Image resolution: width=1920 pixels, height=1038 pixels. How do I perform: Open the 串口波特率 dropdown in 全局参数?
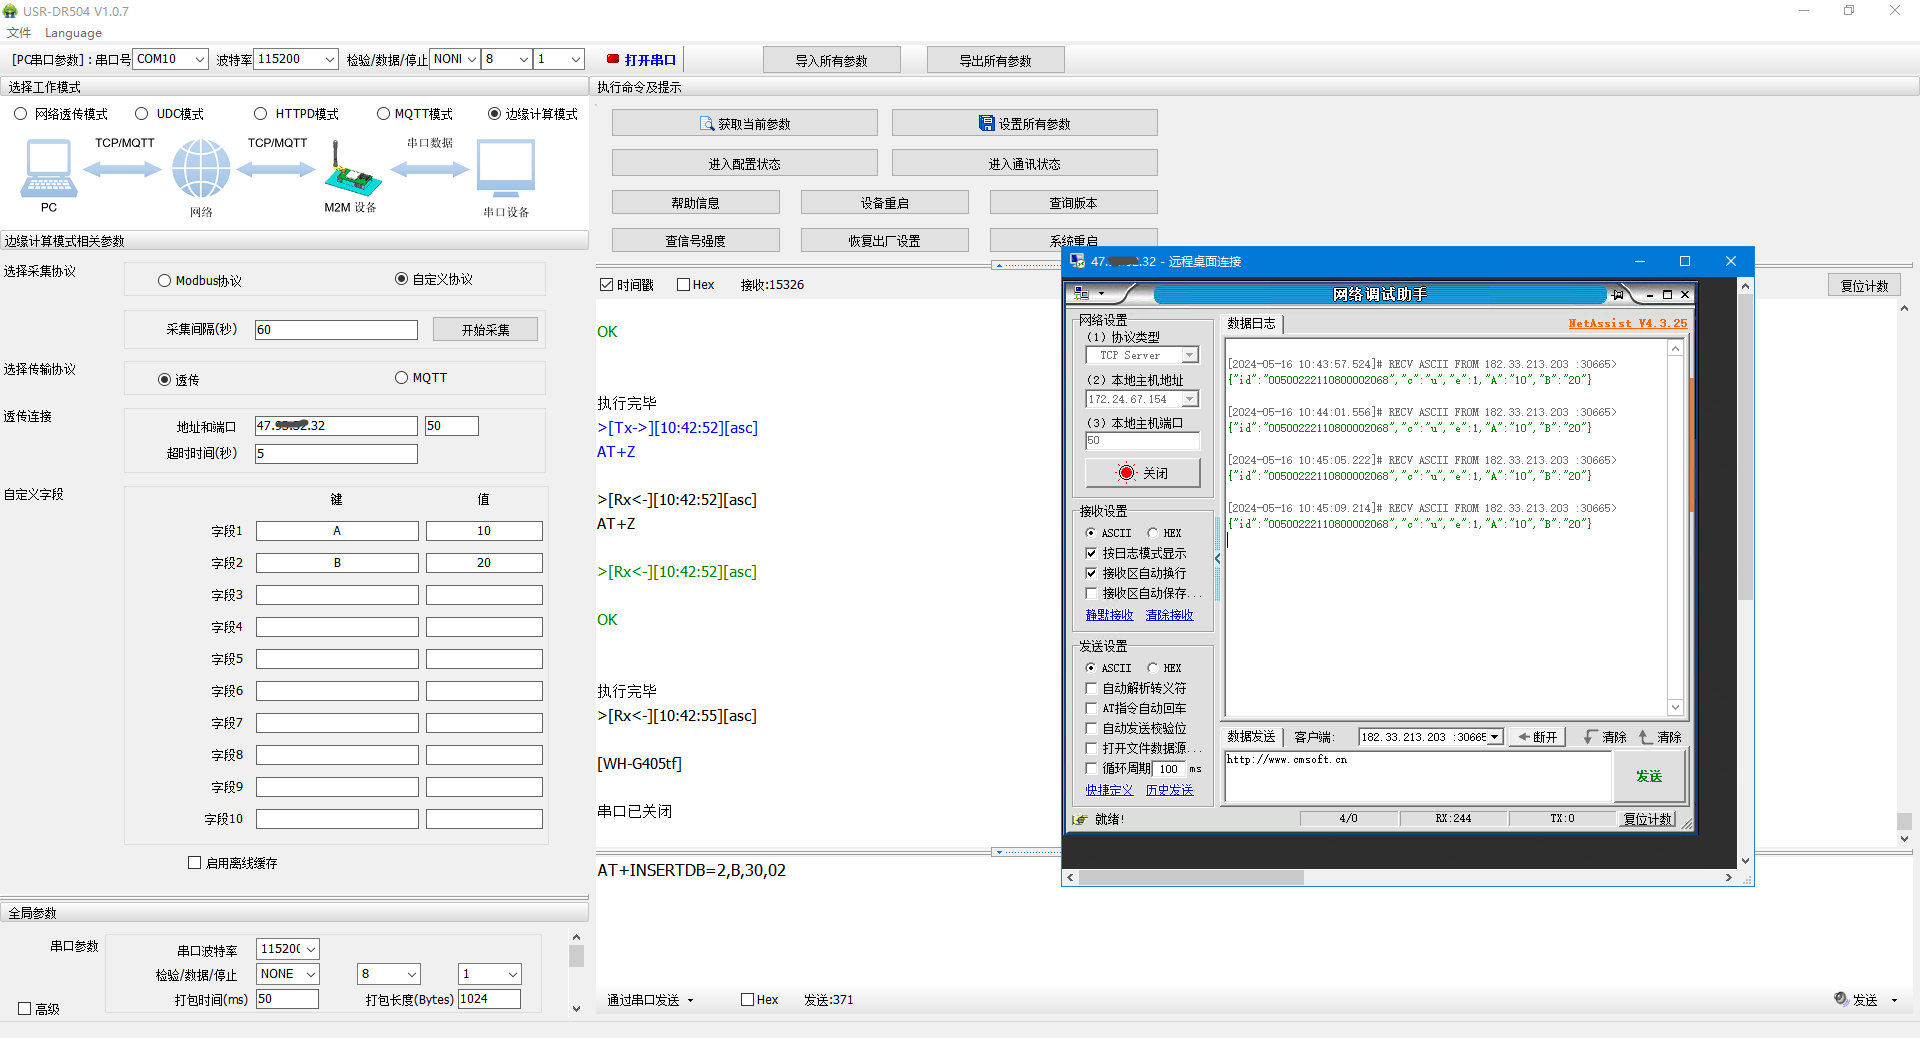click(x=311, y=949)
